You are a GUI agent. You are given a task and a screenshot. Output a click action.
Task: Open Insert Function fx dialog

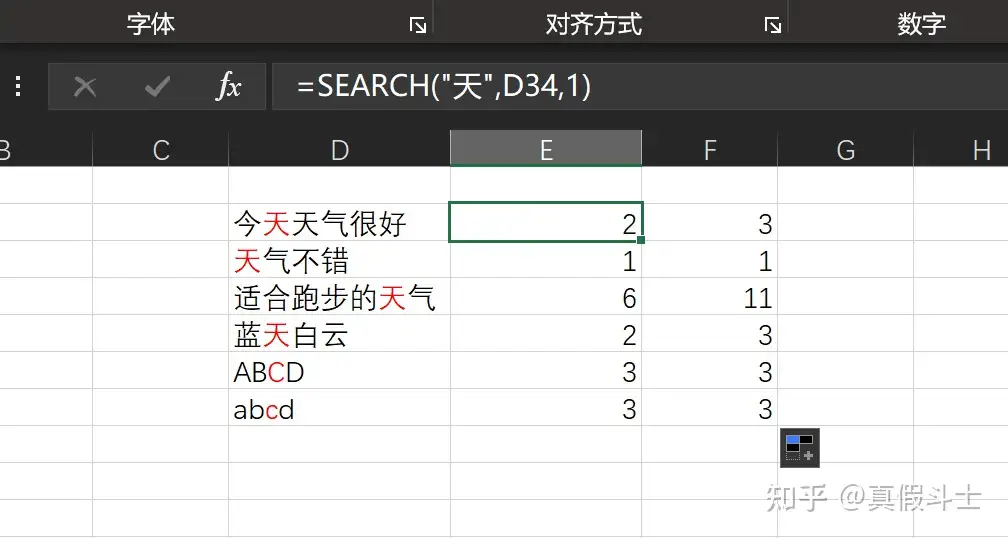tap(229, 88)
